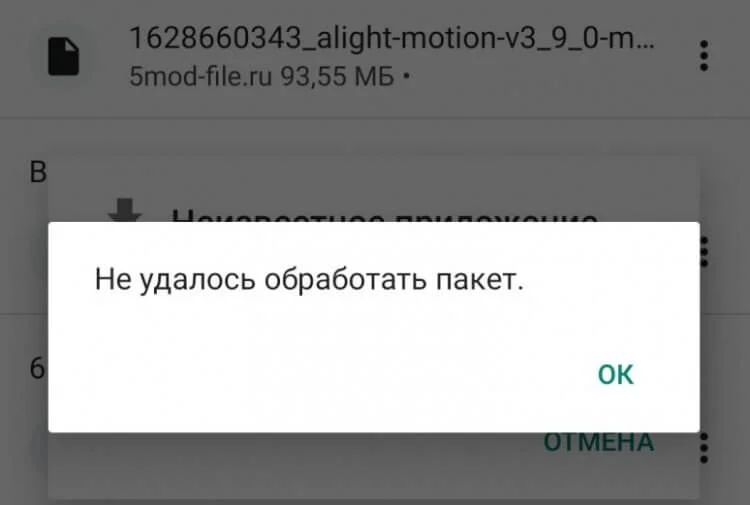The width and height of the screenshot is (750, 505).
Task: Open three-dot menu for alight-motion file
Action: pyautogui.click(x=704, y=56)
